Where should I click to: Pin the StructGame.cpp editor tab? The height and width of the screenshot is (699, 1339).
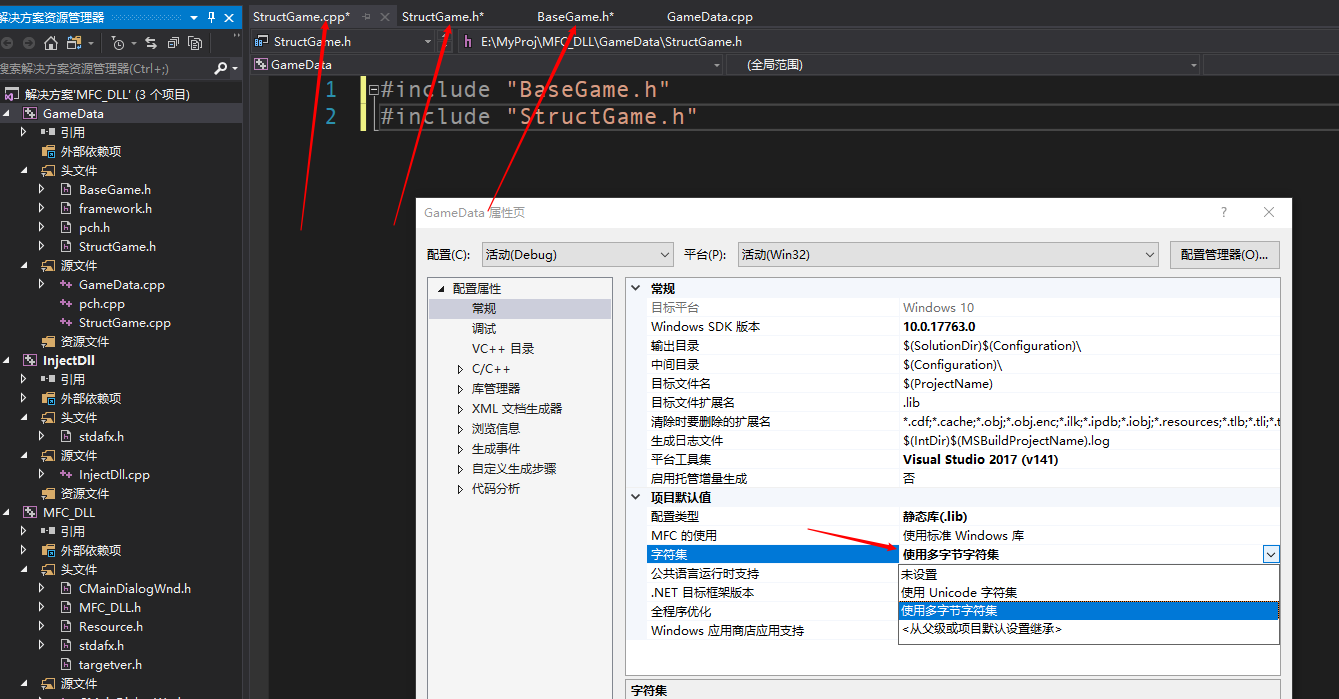366,17
